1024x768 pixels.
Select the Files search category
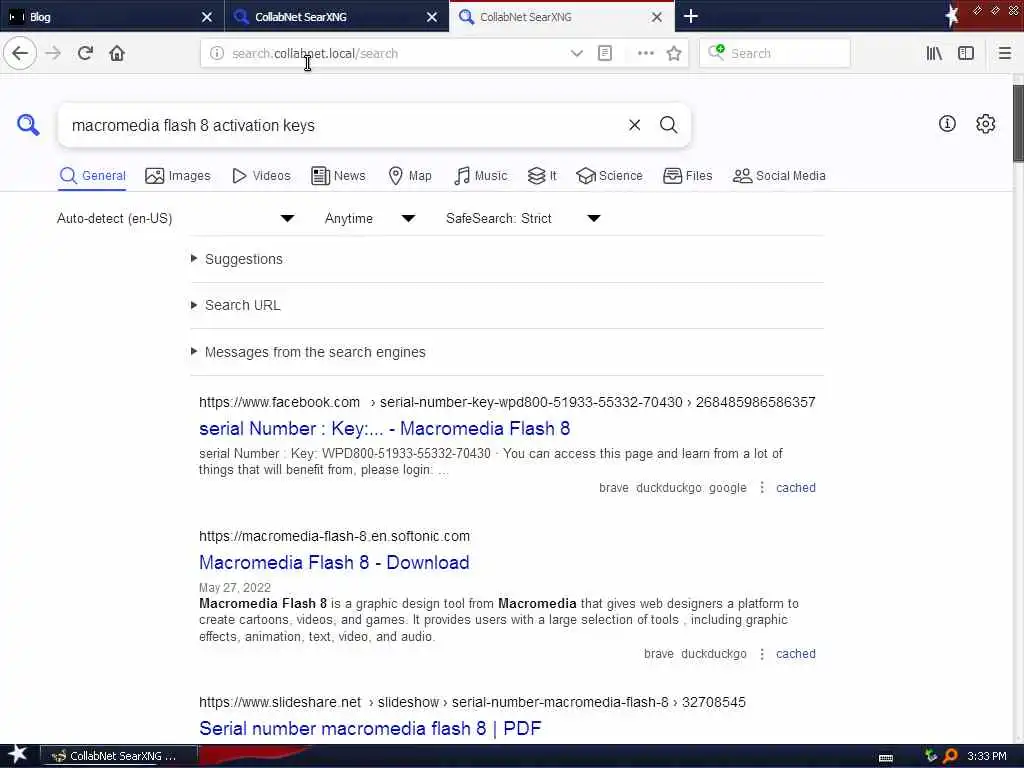(688, 176)
